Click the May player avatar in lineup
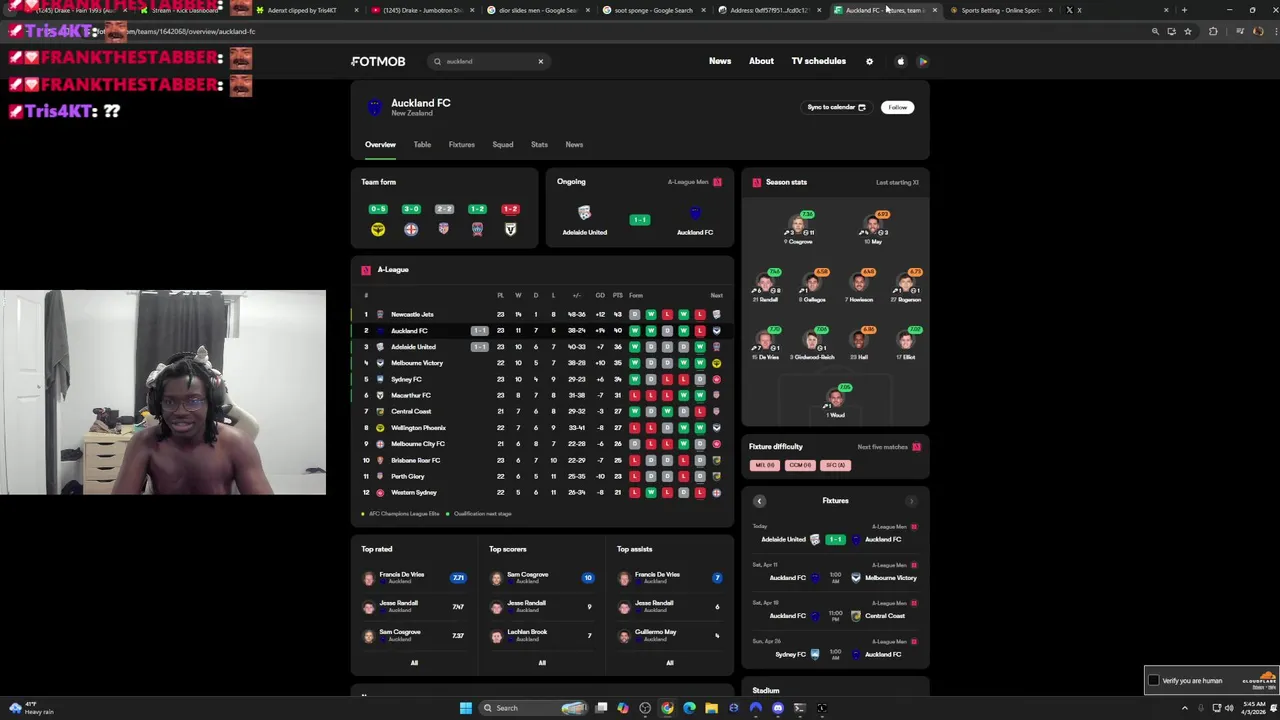1280x720 pixels. [875, 225]
